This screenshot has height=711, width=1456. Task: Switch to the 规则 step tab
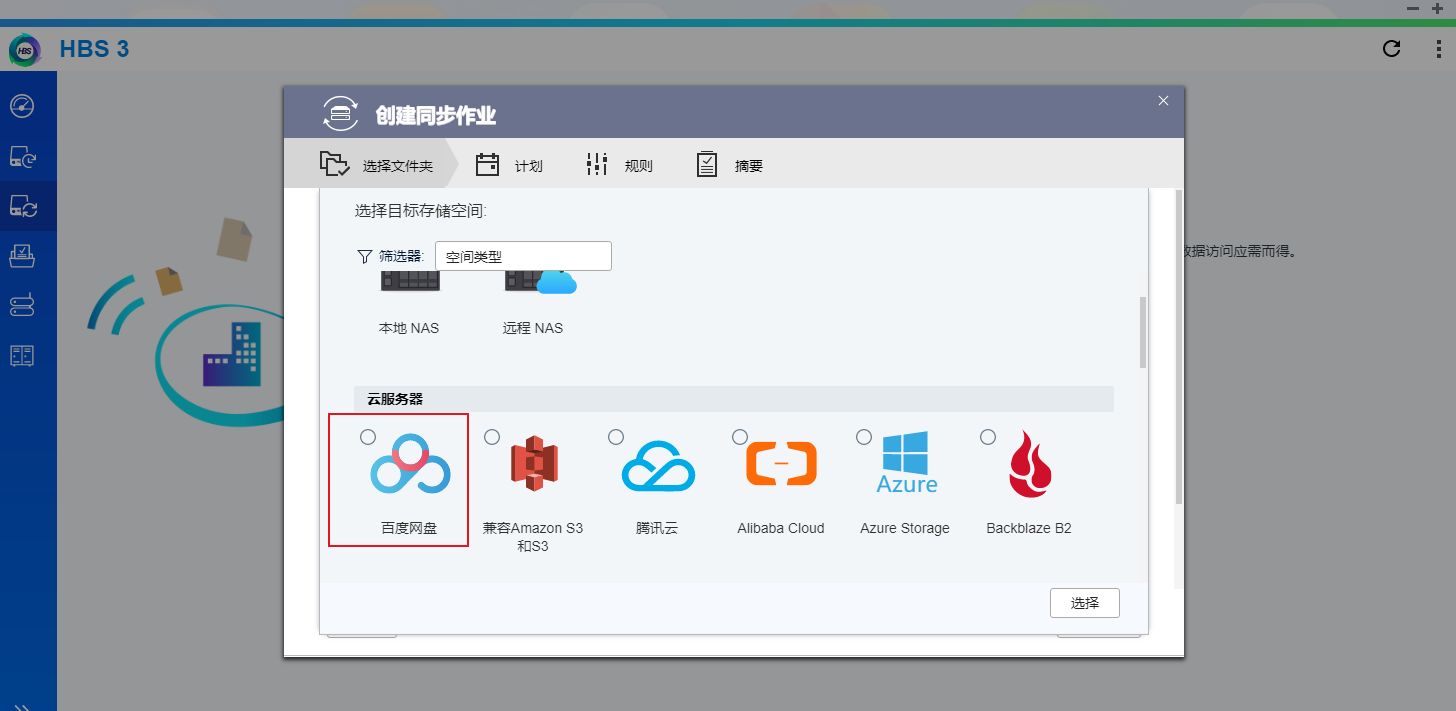(619, 165)
